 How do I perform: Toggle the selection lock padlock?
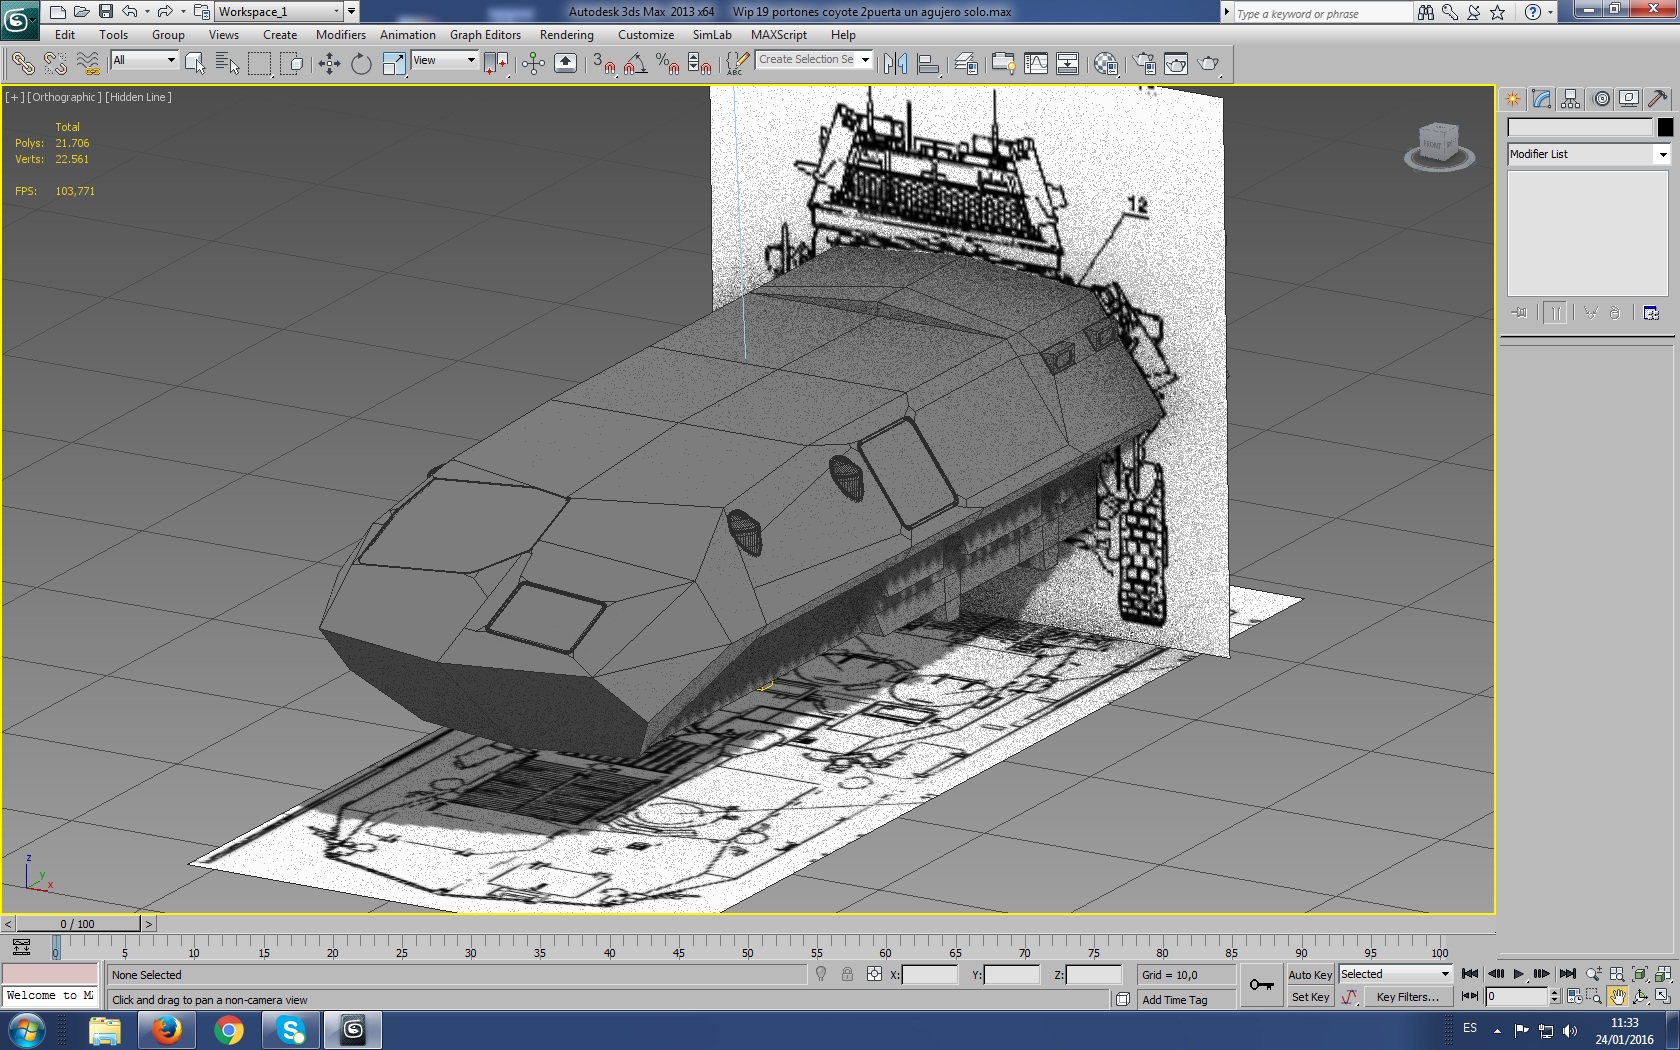(847, 974)
